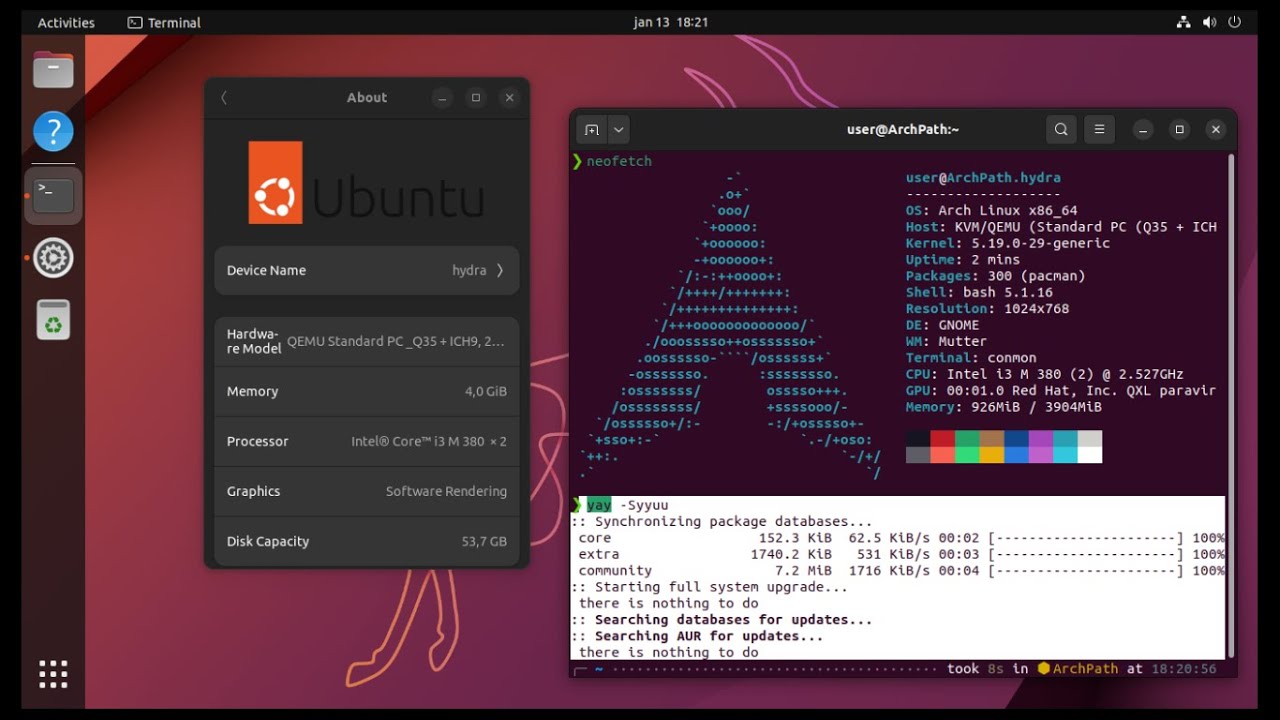Screen dimensions: 1280x720
Task: Click the highlighted yay command
Action: (x=599, y=505)
